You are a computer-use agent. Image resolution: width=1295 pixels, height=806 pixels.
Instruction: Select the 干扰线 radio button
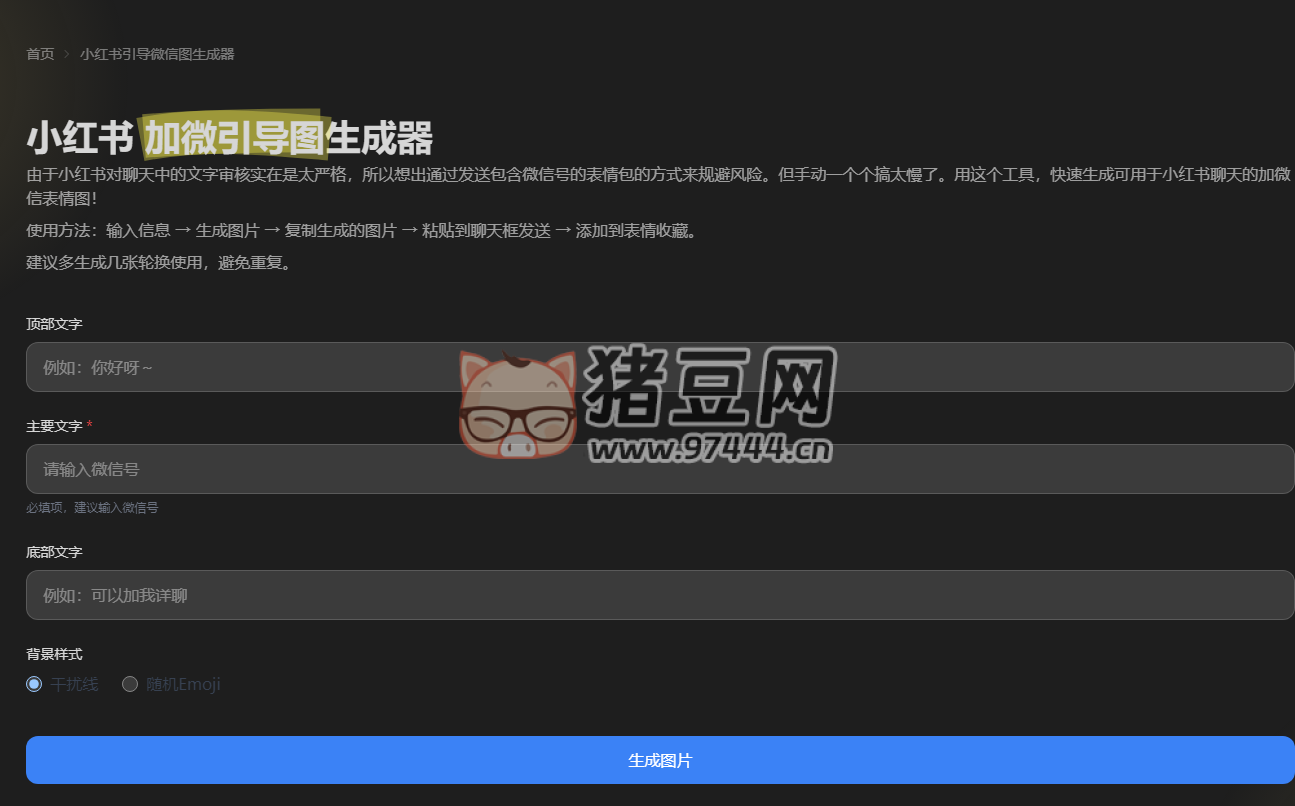pos(34,684)
